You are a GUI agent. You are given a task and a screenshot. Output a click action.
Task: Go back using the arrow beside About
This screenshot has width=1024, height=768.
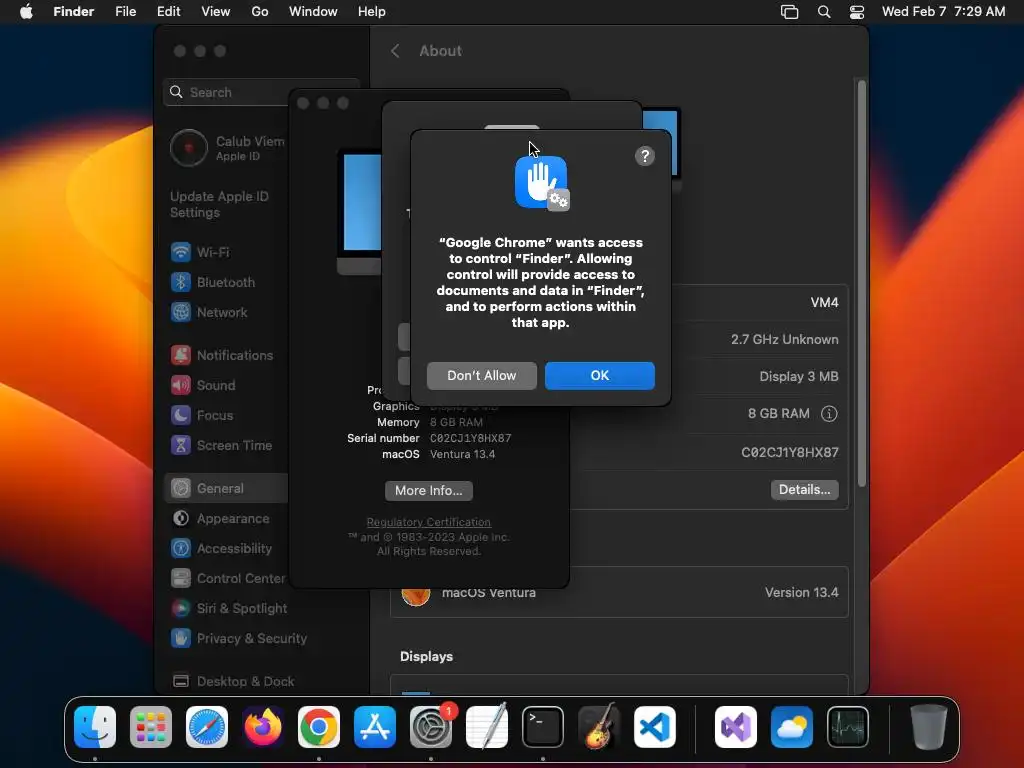pyautogui.click(x=395, y=51)
